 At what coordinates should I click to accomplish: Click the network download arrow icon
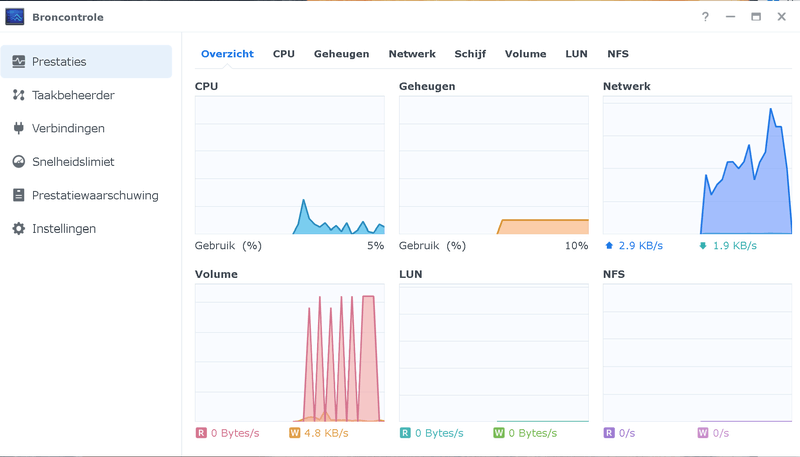[703, 245]
